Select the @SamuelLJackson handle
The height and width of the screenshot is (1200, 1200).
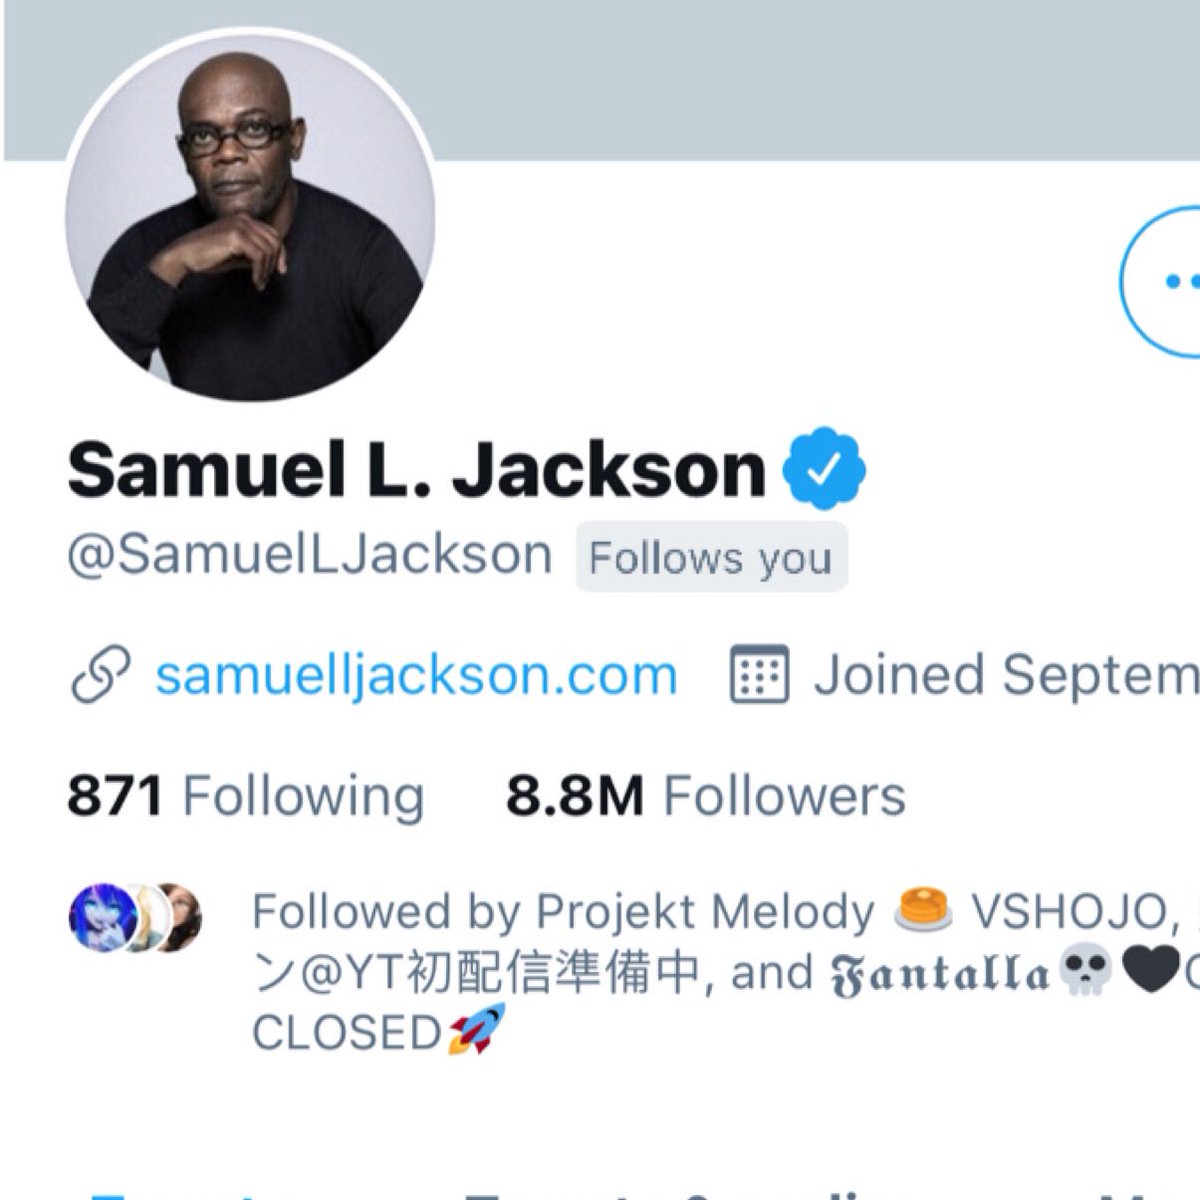point(309,555)
